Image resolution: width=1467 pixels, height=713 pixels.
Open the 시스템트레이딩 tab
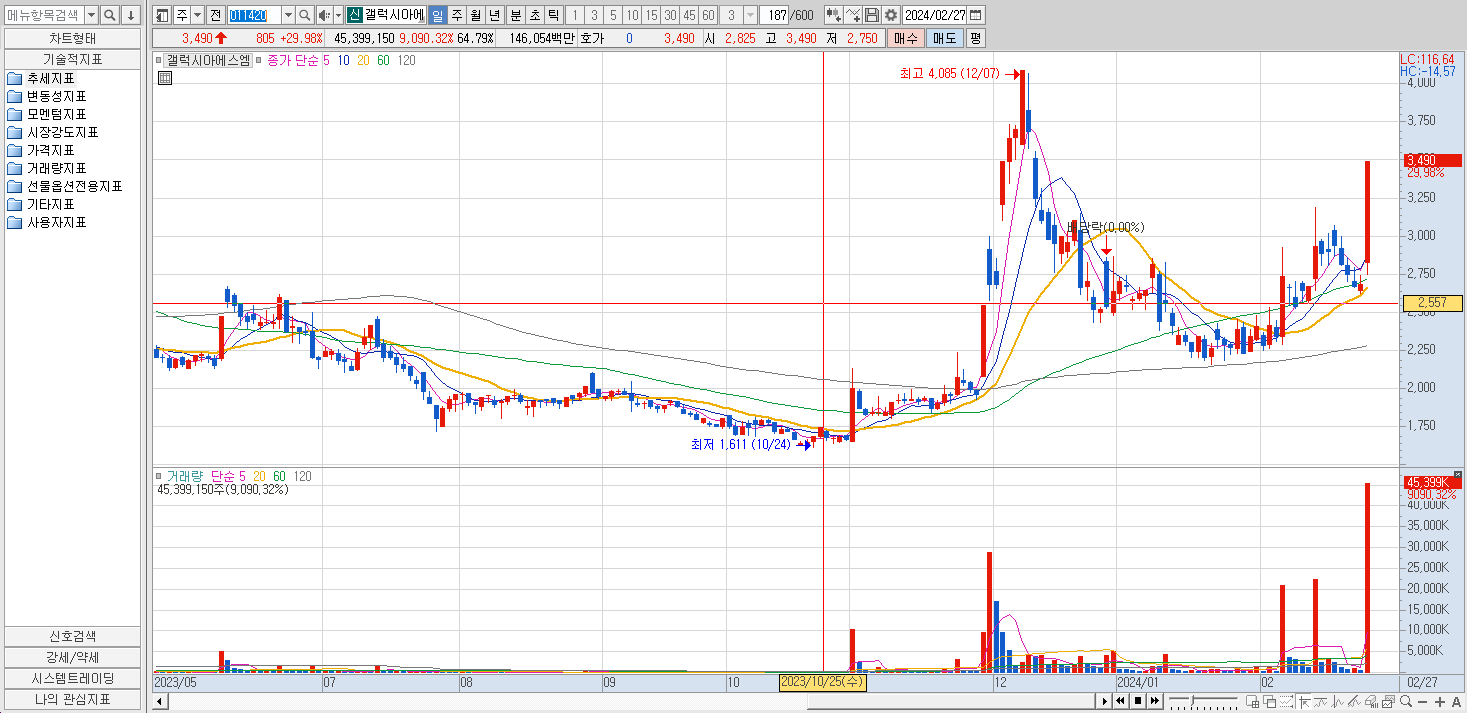[72, 678]
